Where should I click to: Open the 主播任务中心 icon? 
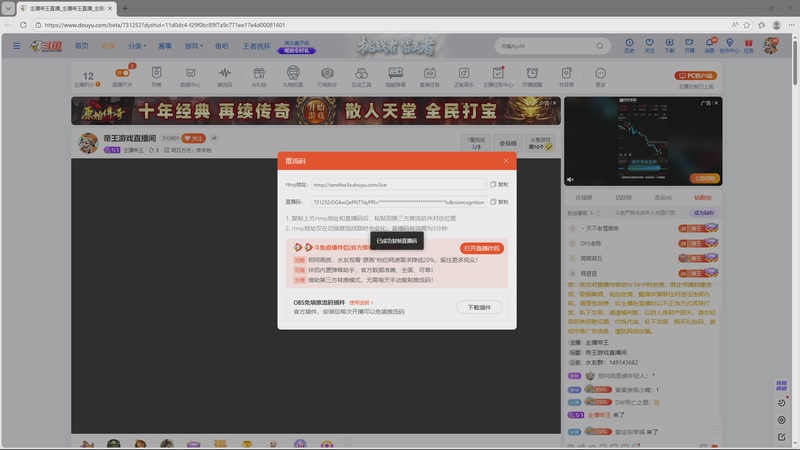(x=498, y=77)
